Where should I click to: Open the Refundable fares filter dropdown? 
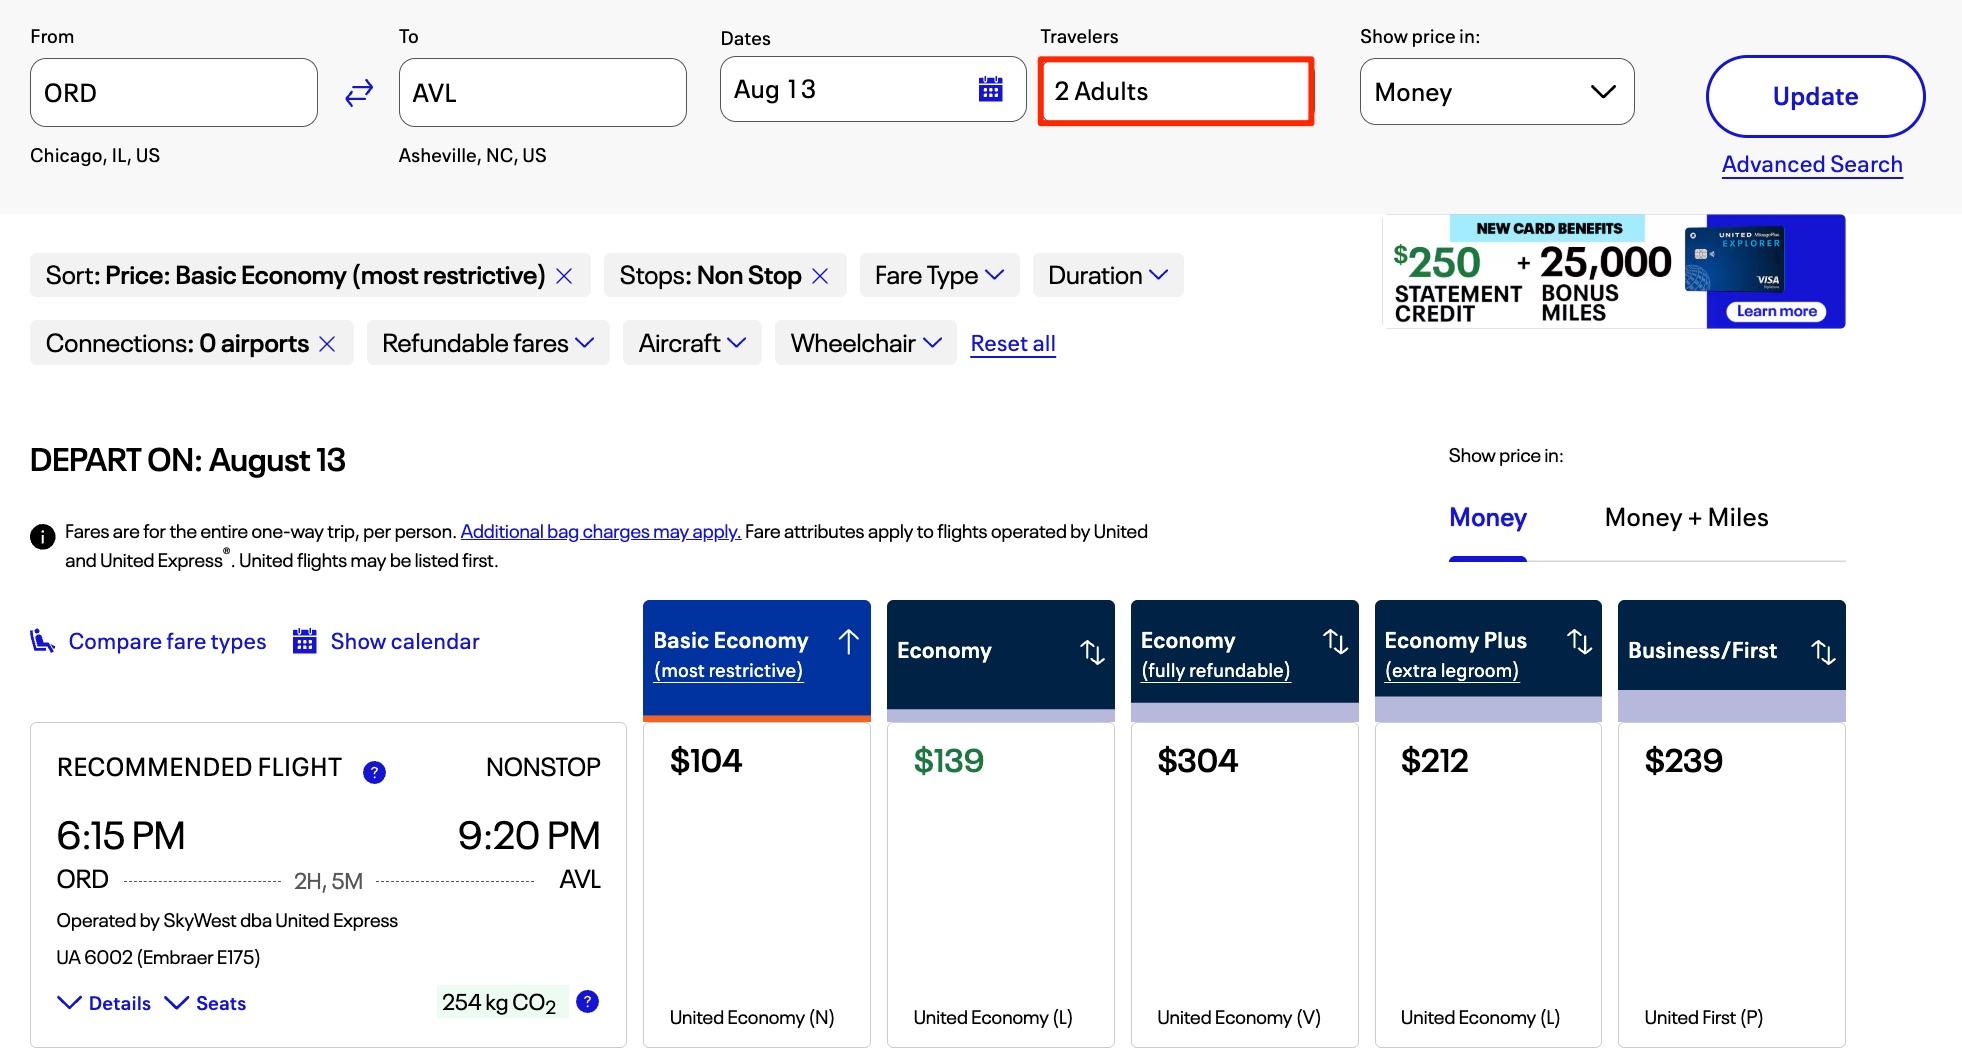click(488, 343)
